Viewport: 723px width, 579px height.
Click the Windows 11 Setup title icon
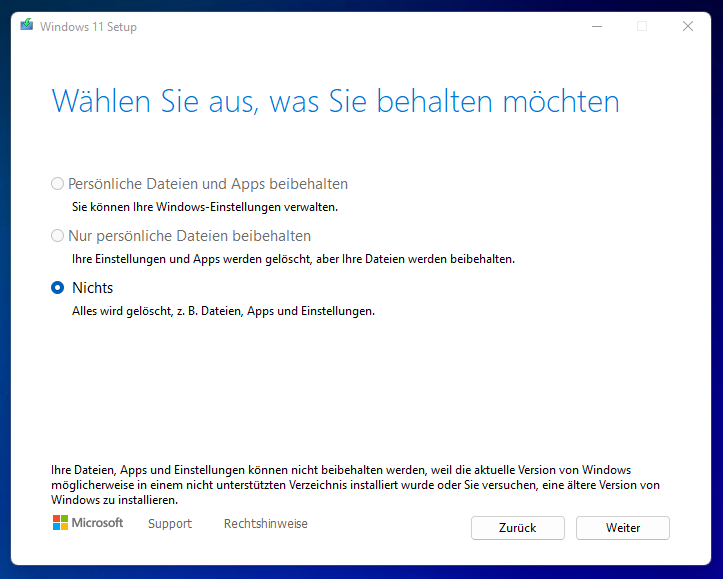[x=27, y=25]
